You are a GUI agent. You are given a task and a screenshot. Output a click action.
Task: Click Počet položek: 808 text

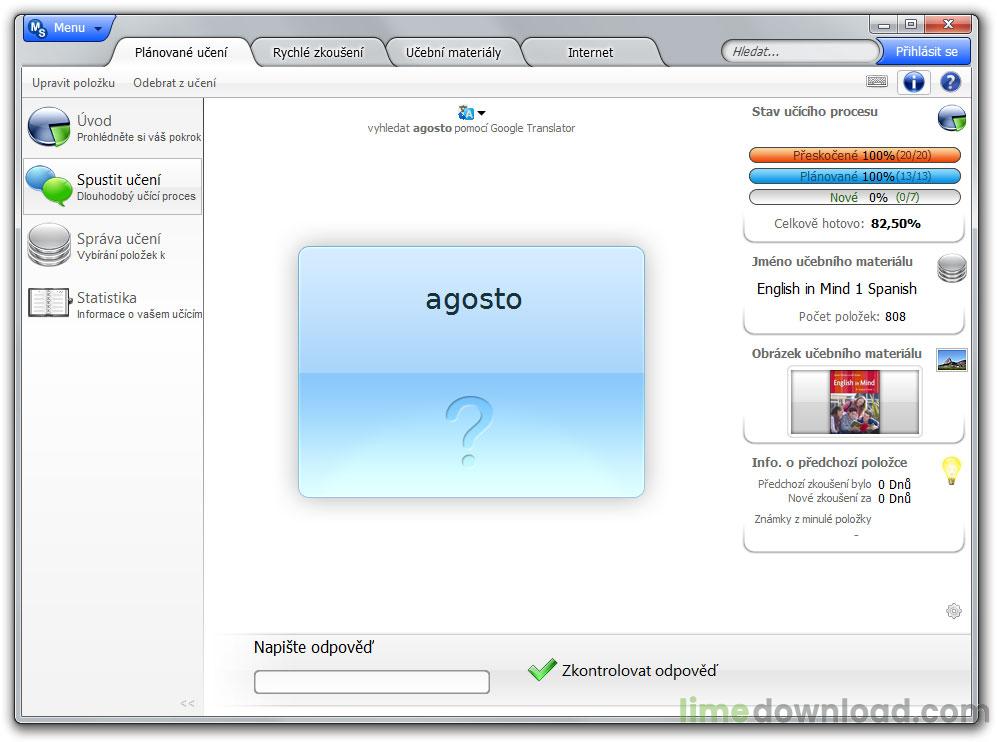coord(852,317)
